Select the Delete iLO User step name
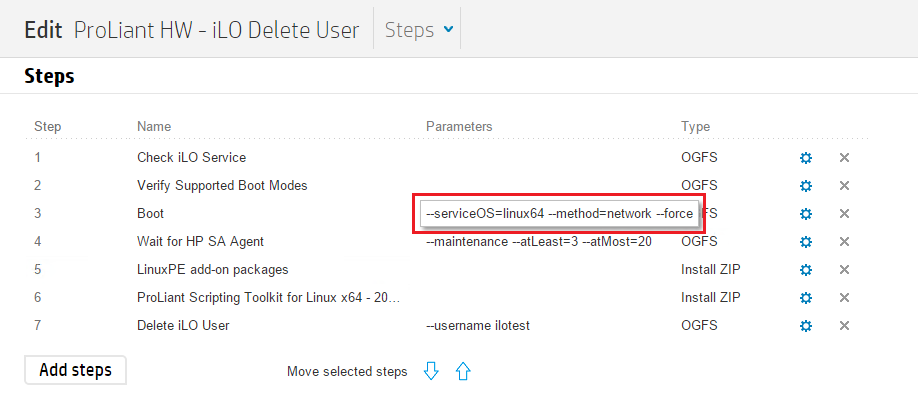Image resolution: width=918 pixels, height=401 pixels. (x=183, y=326)
